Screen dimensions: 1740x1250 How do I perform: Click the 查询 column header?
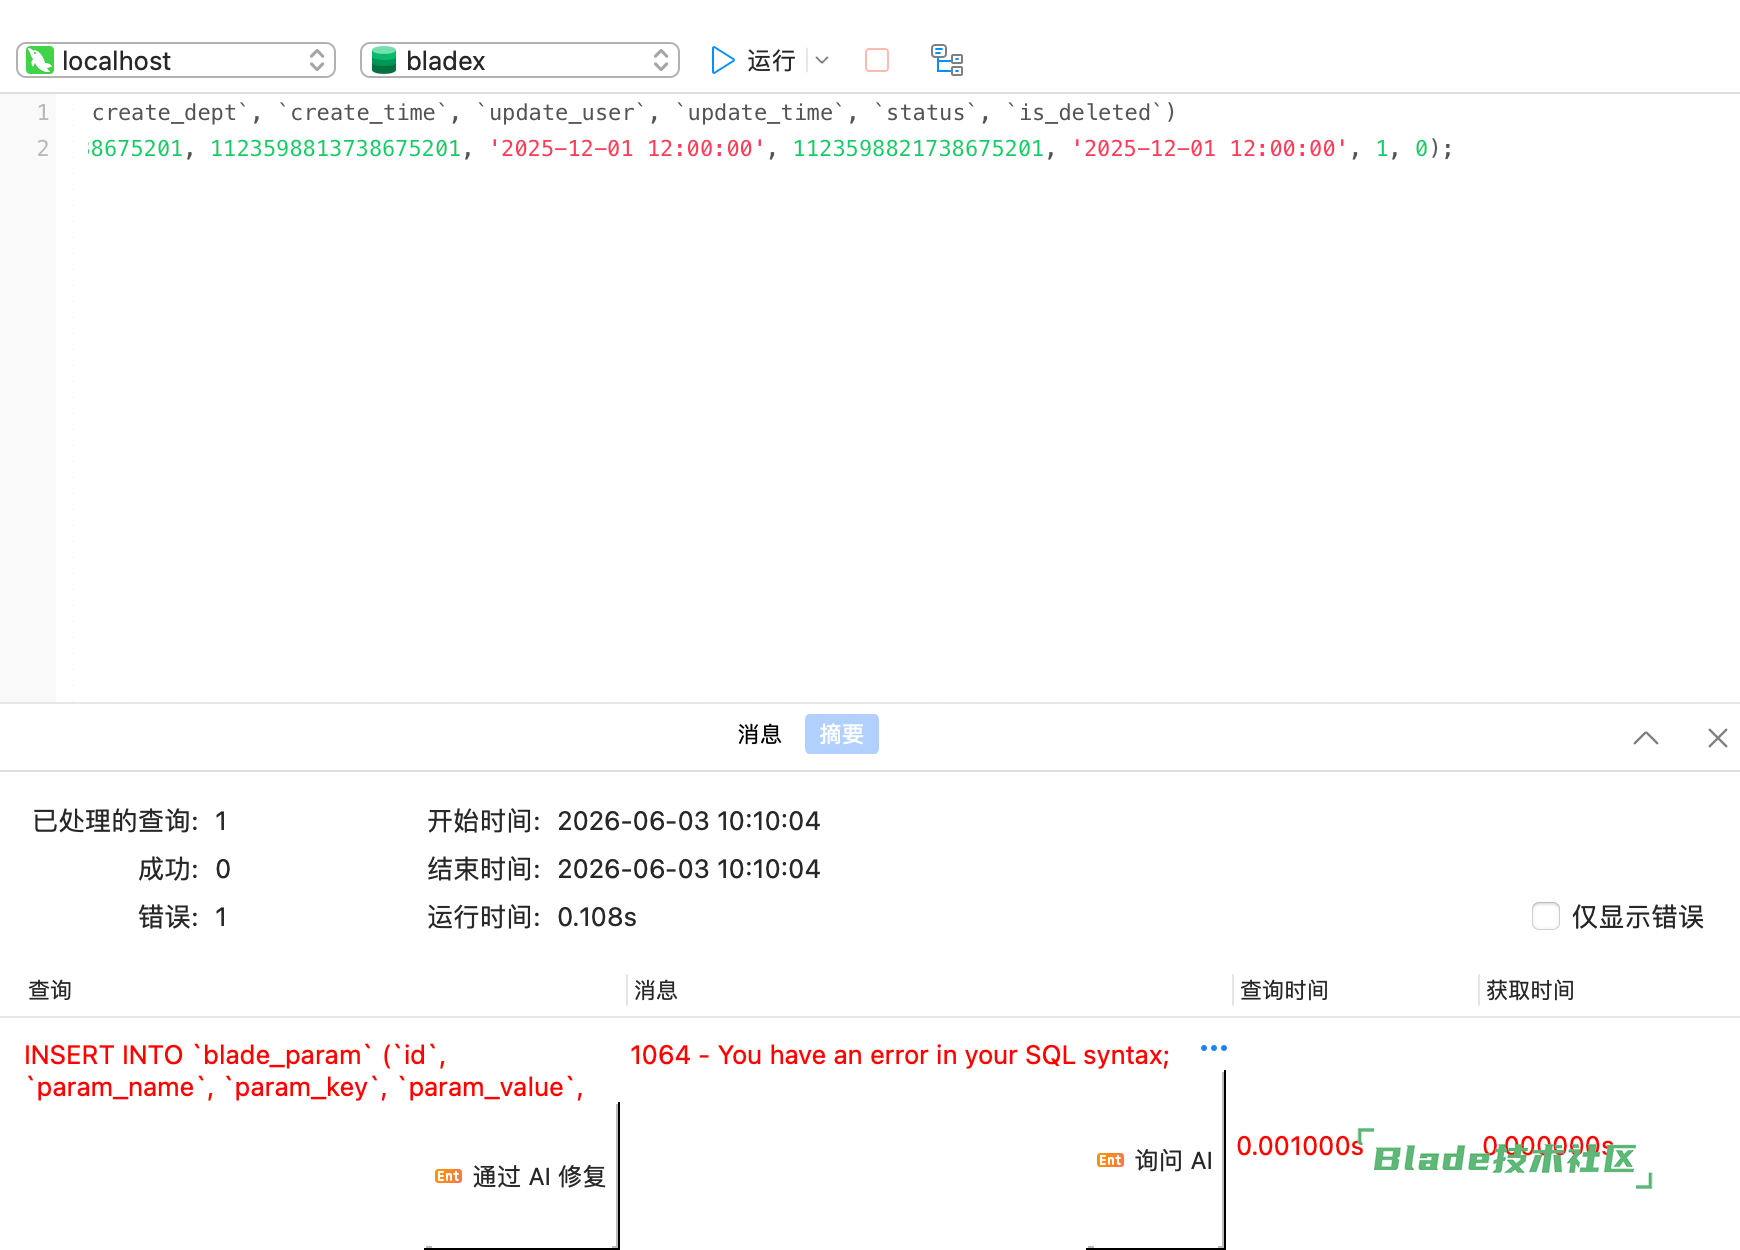pos(50,990)
